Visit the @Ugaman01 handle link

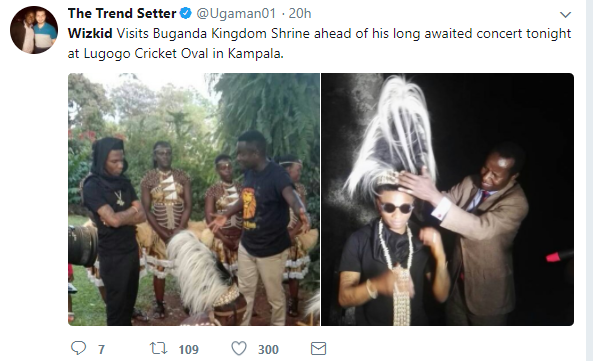236,14
